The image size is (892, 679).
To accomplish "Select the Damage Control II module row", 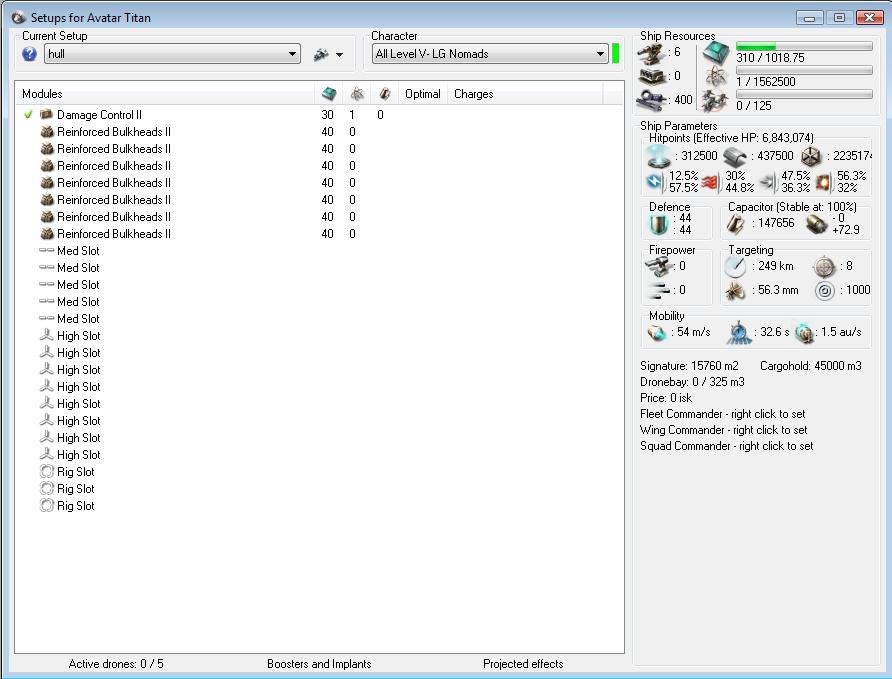I will coord(319,115).
